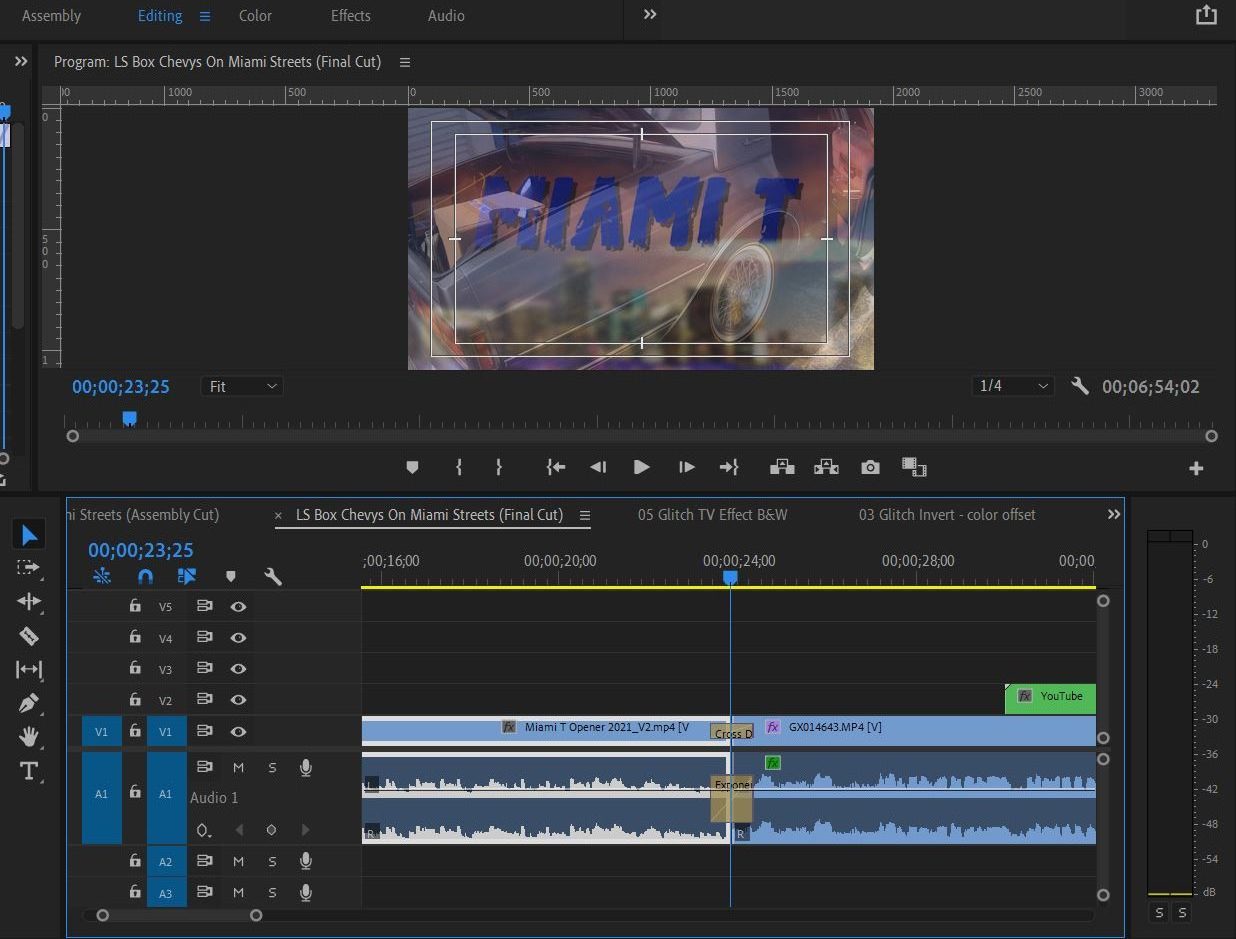The width and height of the screenshot is (1236, 939).
Task: Show hidden timeline tabs overflow chevron
Action: [x=1114, y=514]
